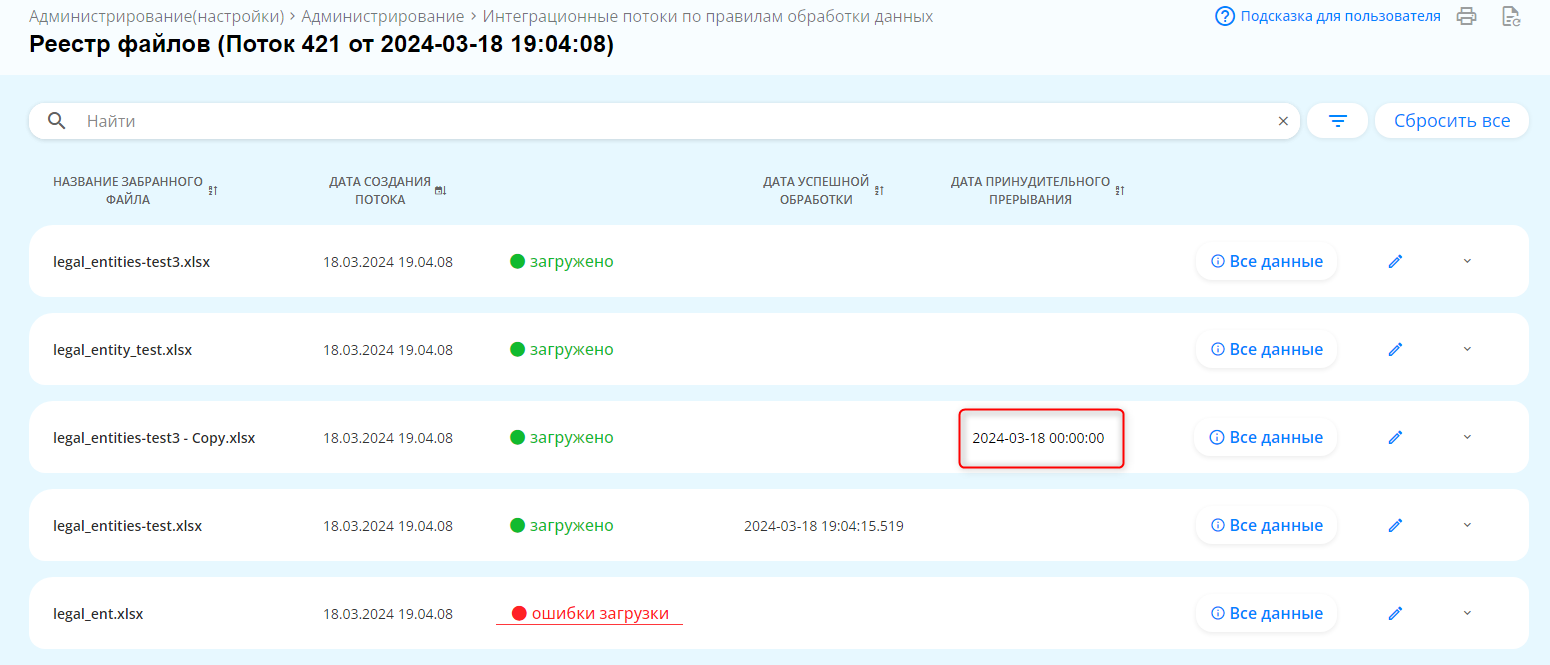This screenshot has width=1550, height=665.
Task: Expand the legal_entities-test3.xlsx row chevron
Action: tap(1467, 261)
